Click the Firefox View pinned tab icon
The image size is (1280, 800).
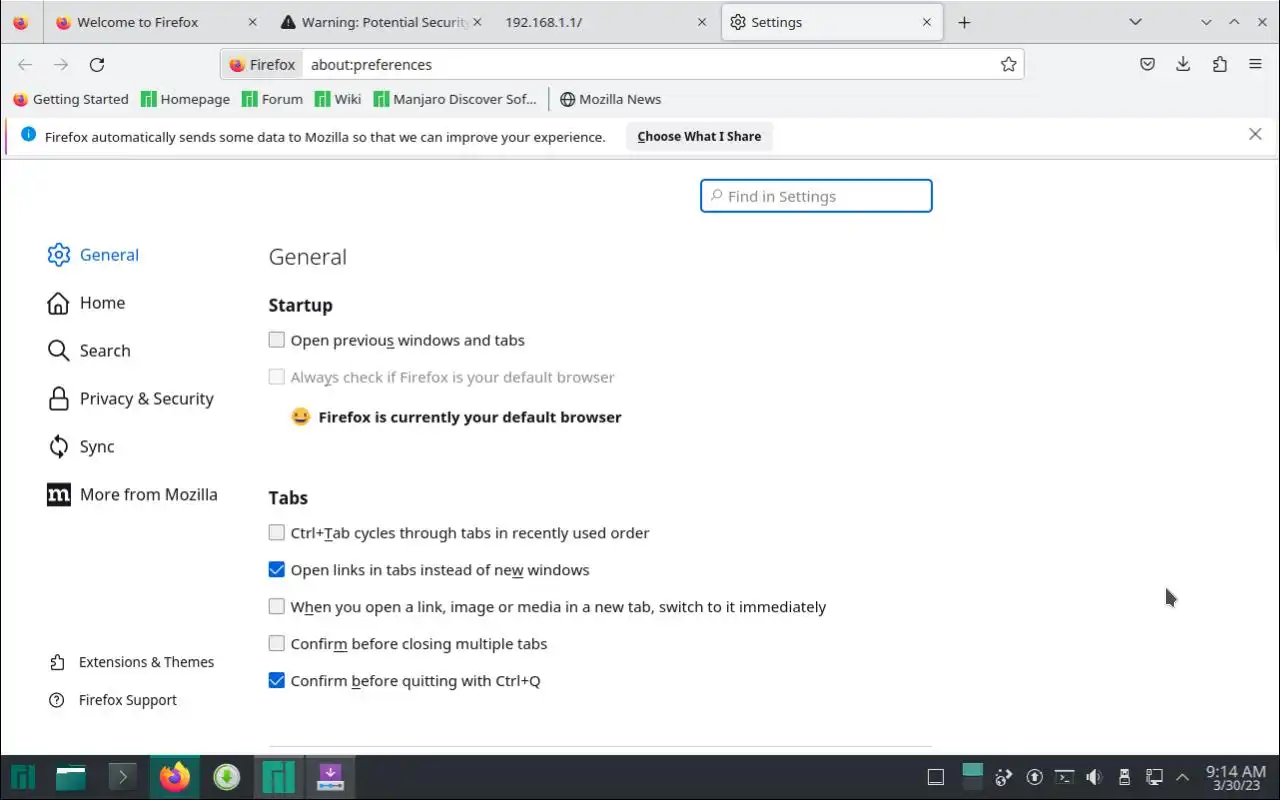21,22
